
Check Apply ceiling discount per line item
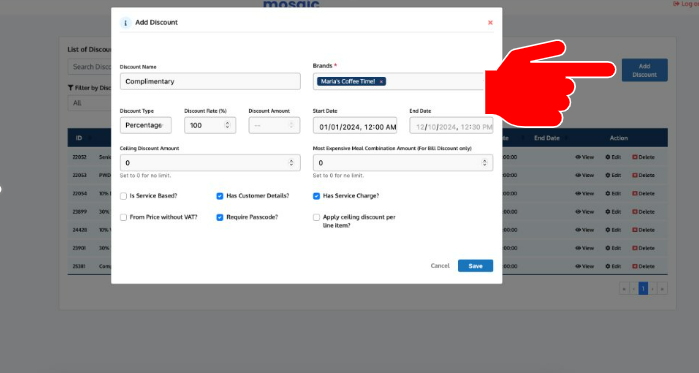(x=317, y=217)
